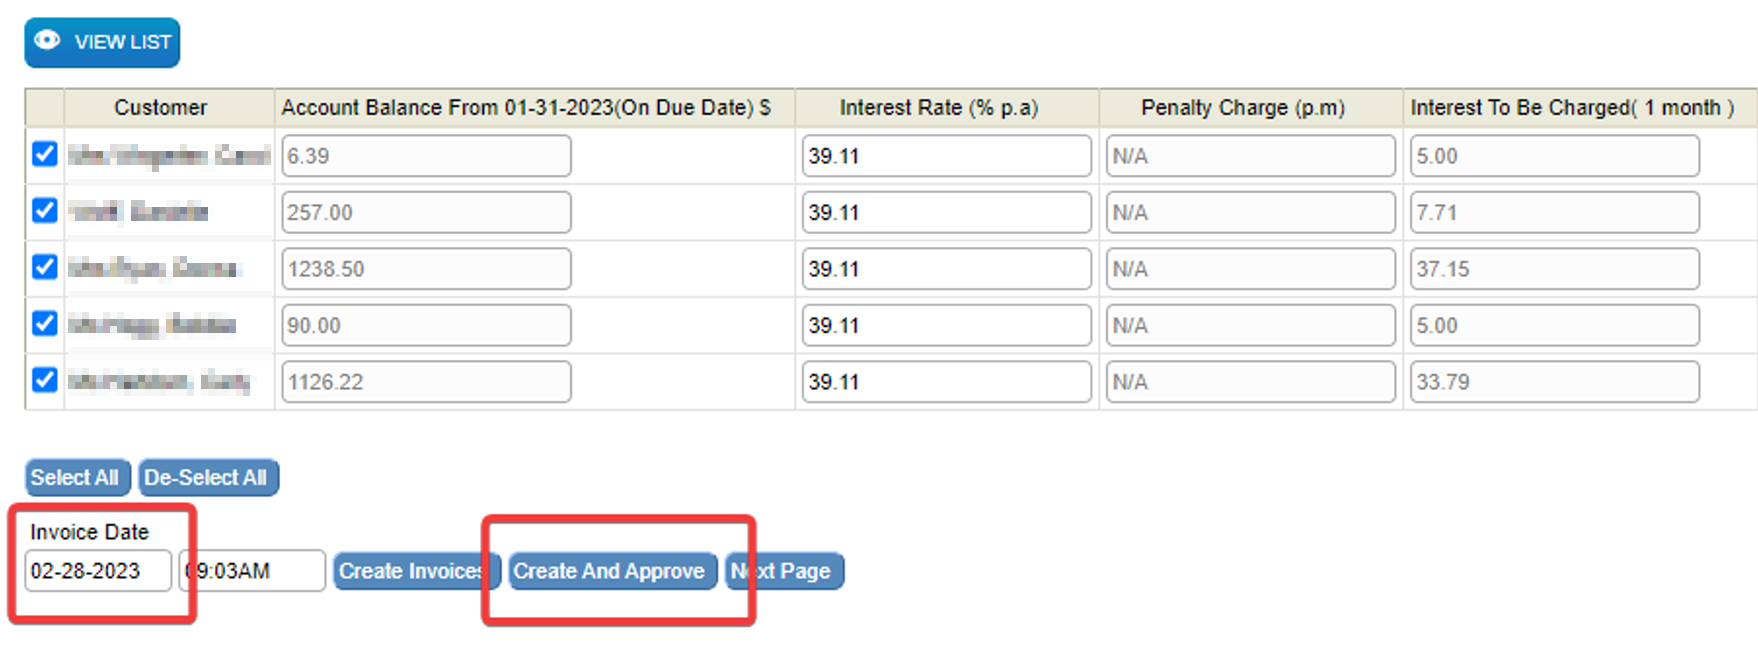The width and height of the screenshot is (1758, 647).
Task: Uncheck the checkbox for the 6.39 balance row
Action: coord(44,154)
